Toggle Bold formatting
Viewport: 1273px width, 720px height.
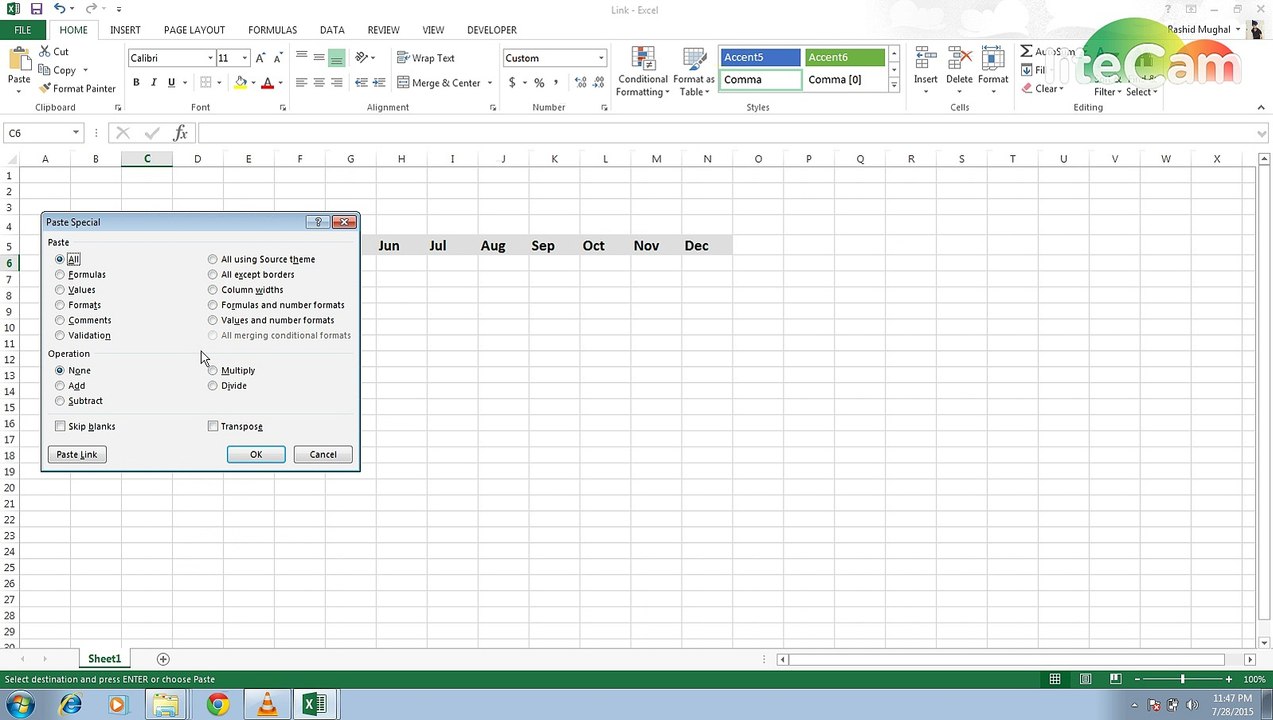pyautogui.click(x=136, y=83)
